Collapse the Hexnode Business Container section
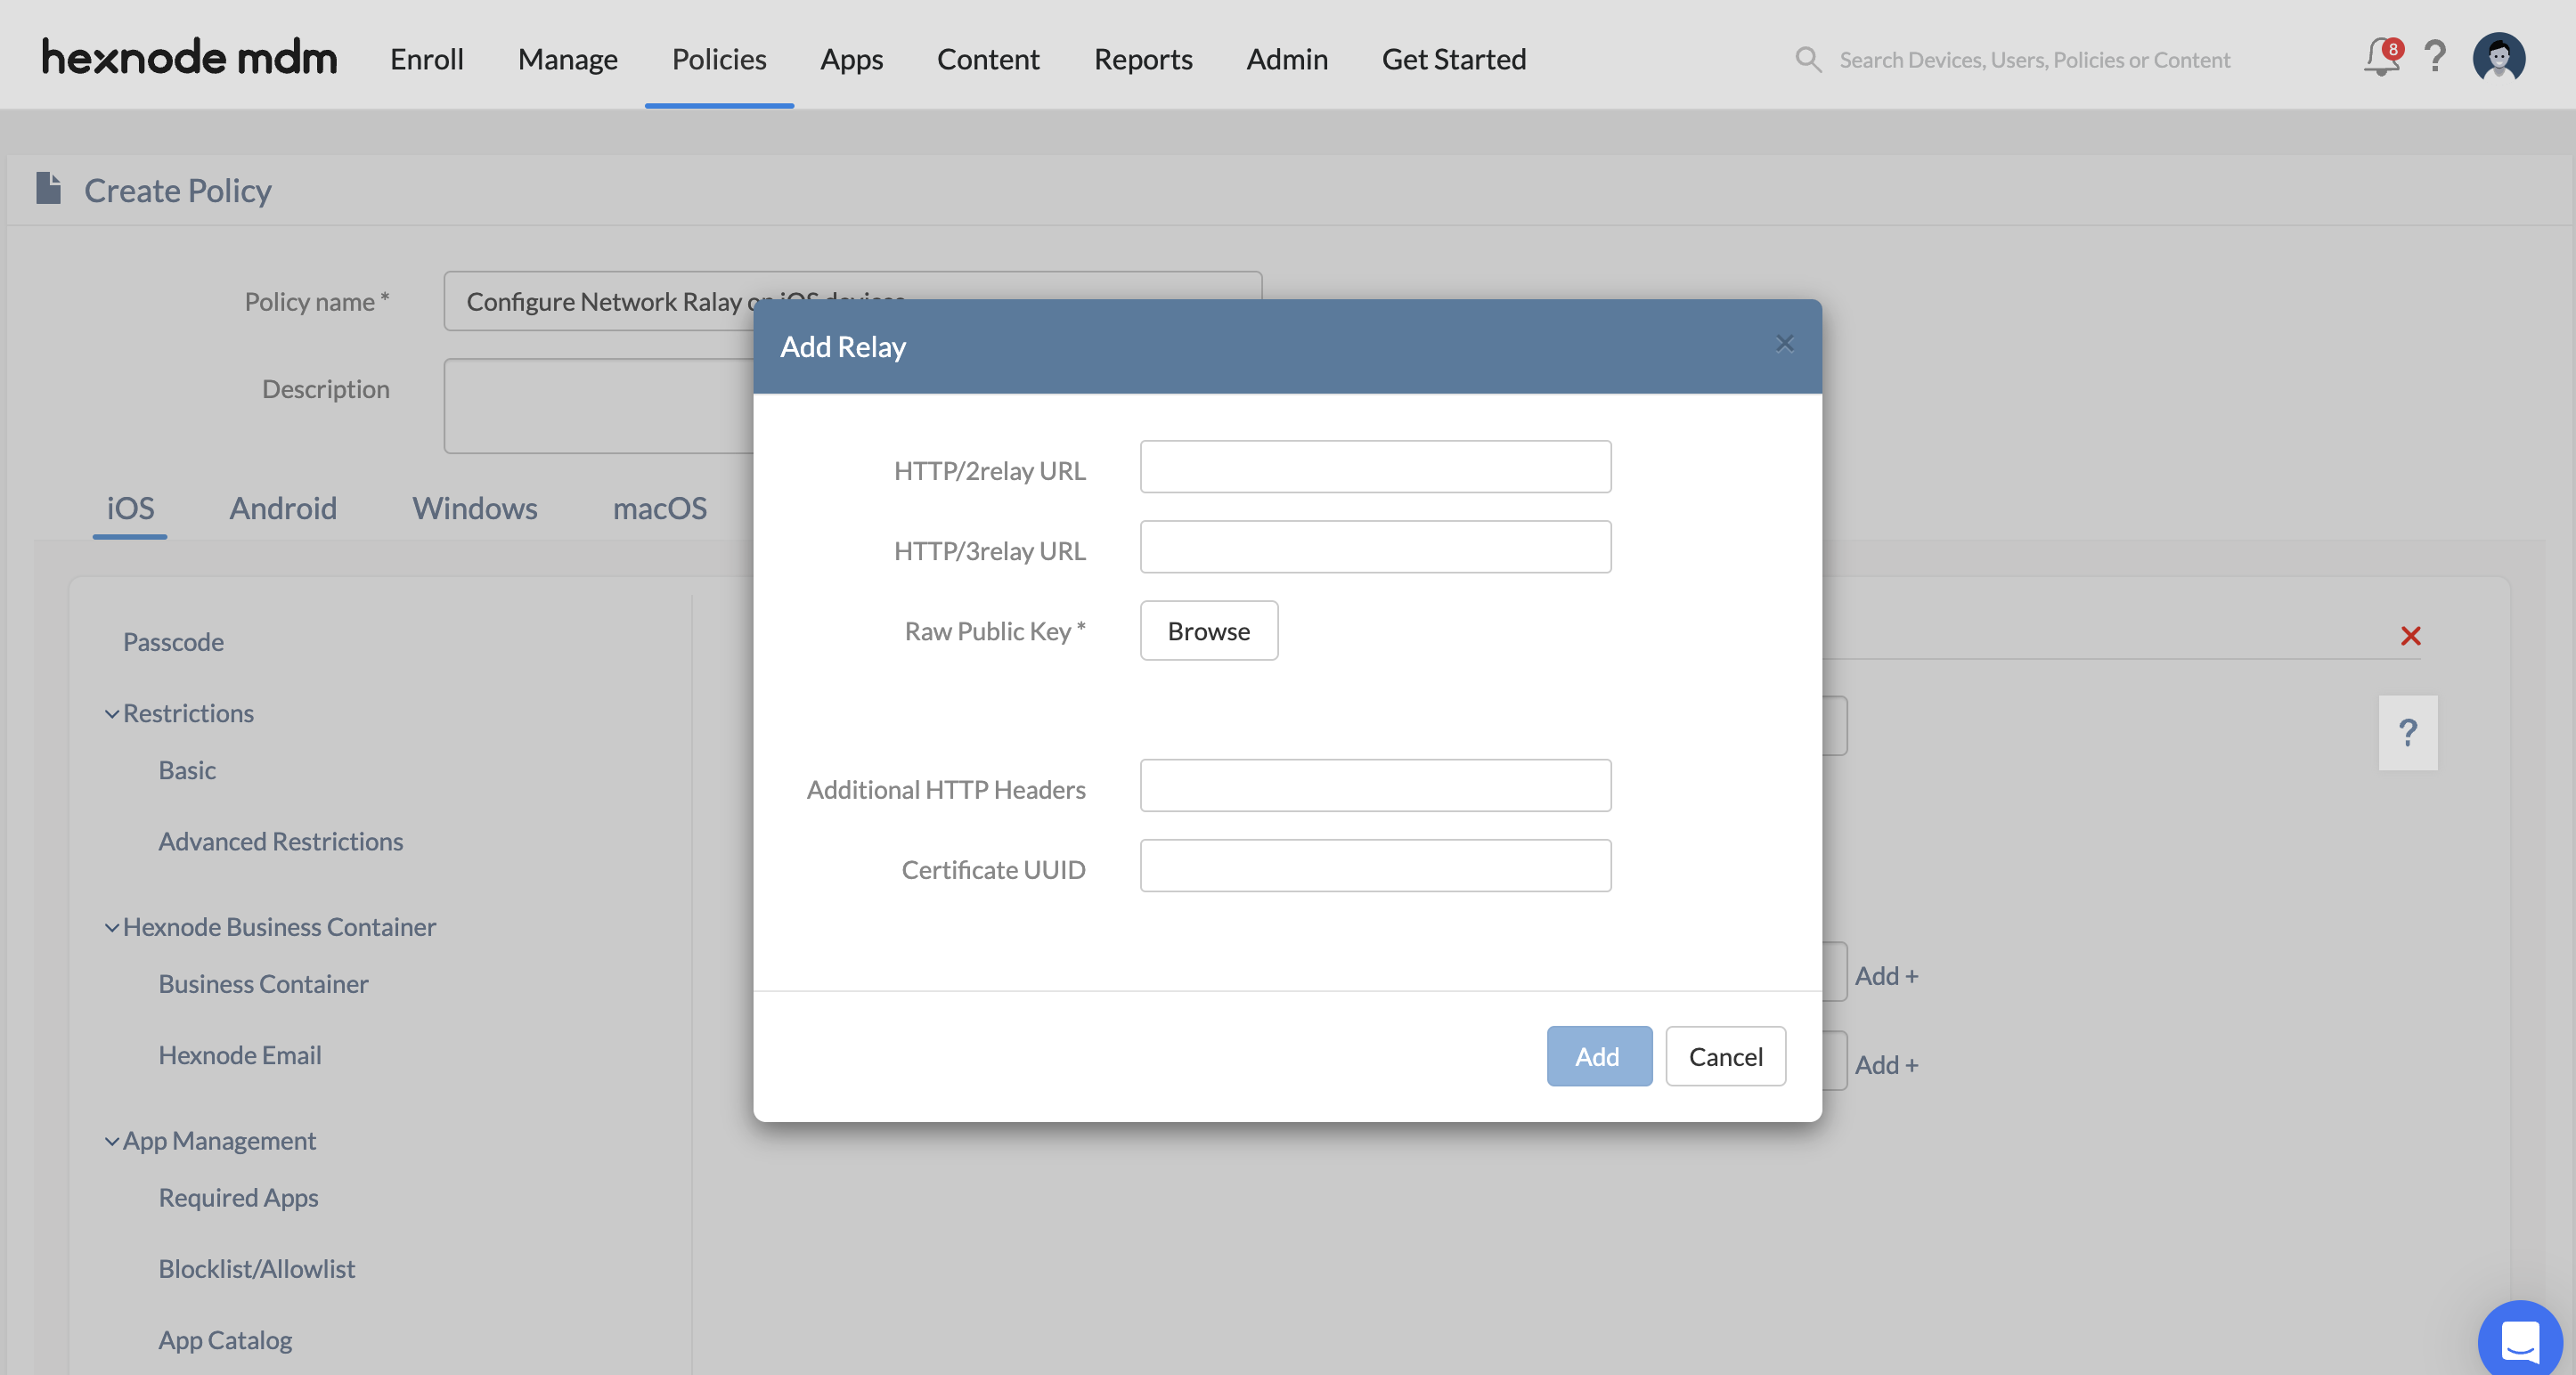Viewport: 2576px width, 1375px height. 112,928
